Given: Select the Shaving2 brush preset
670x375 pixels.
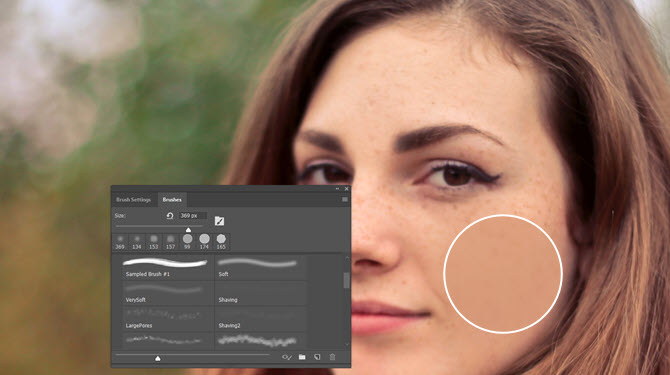Looking at the screenshot, I should (261, 319).
